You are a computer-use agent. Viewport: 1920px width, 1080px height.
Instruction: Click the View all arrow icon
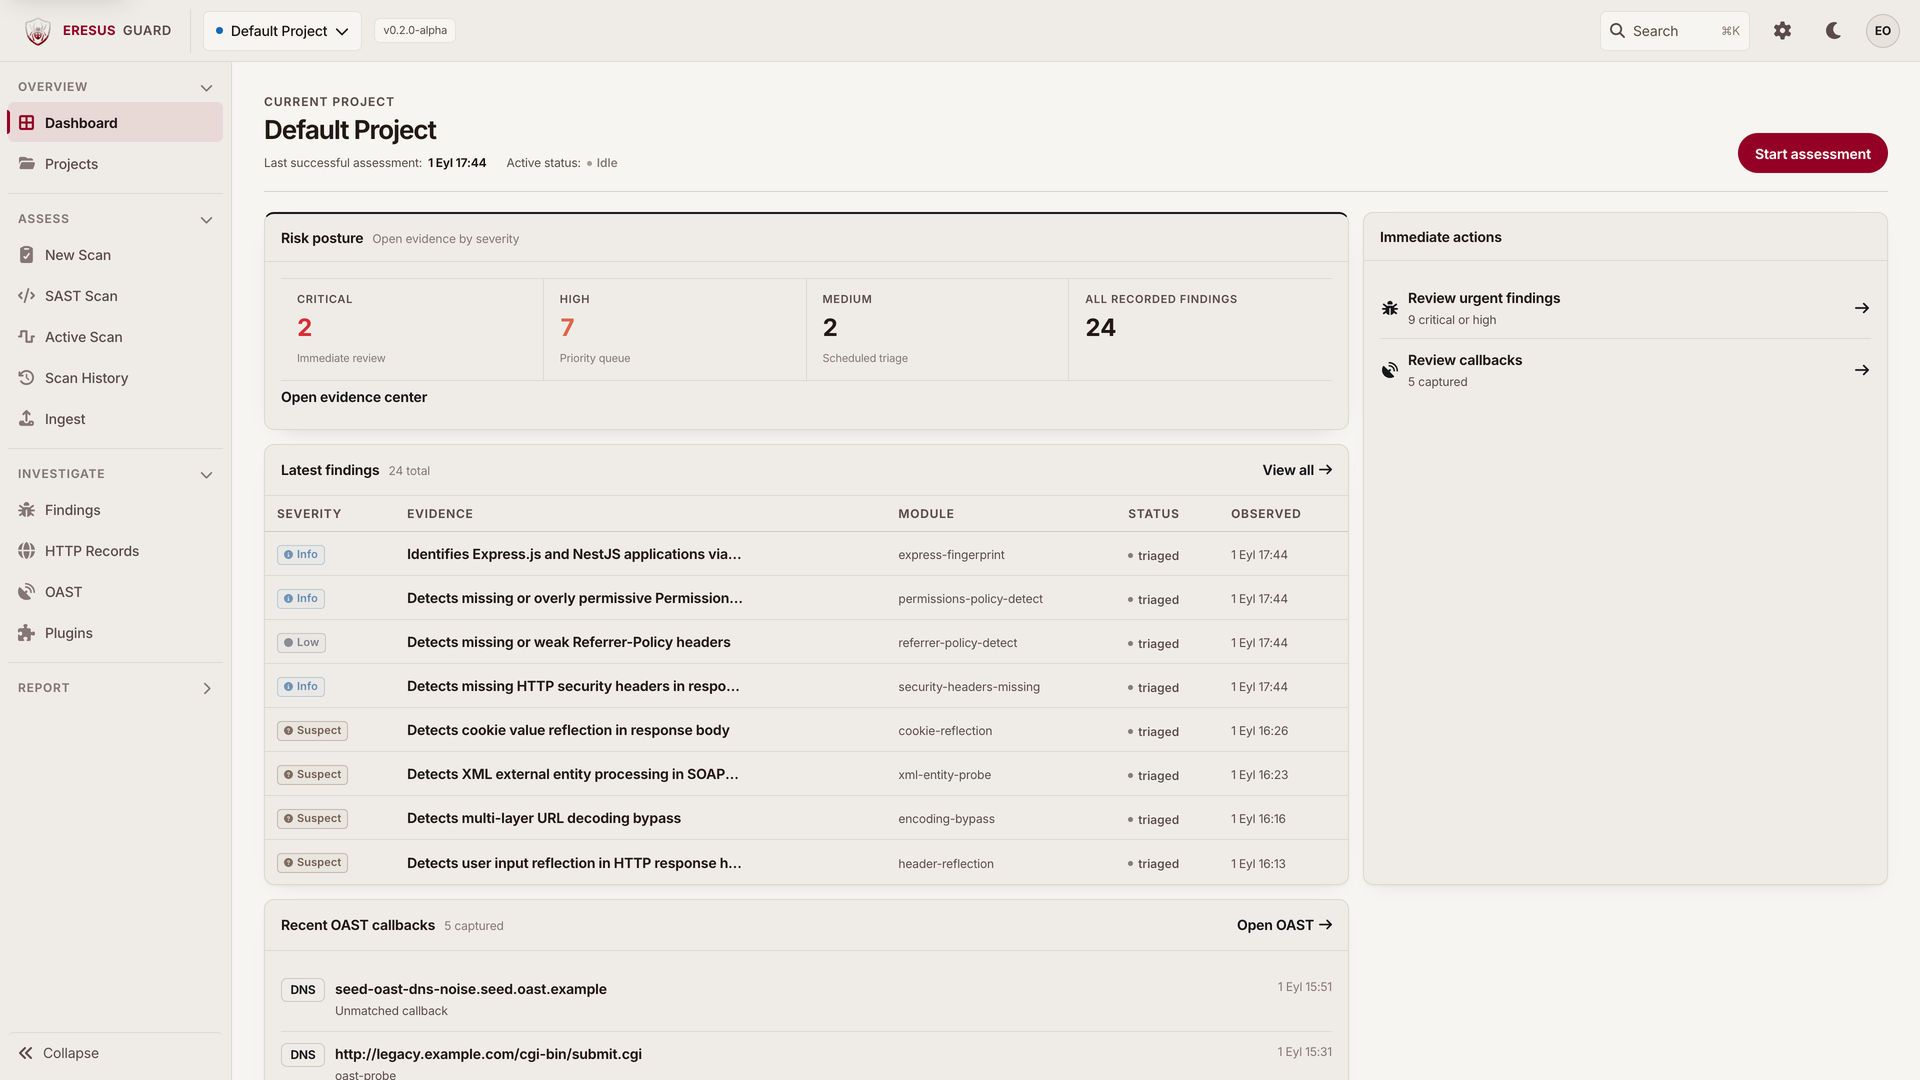pos(1326,470)
